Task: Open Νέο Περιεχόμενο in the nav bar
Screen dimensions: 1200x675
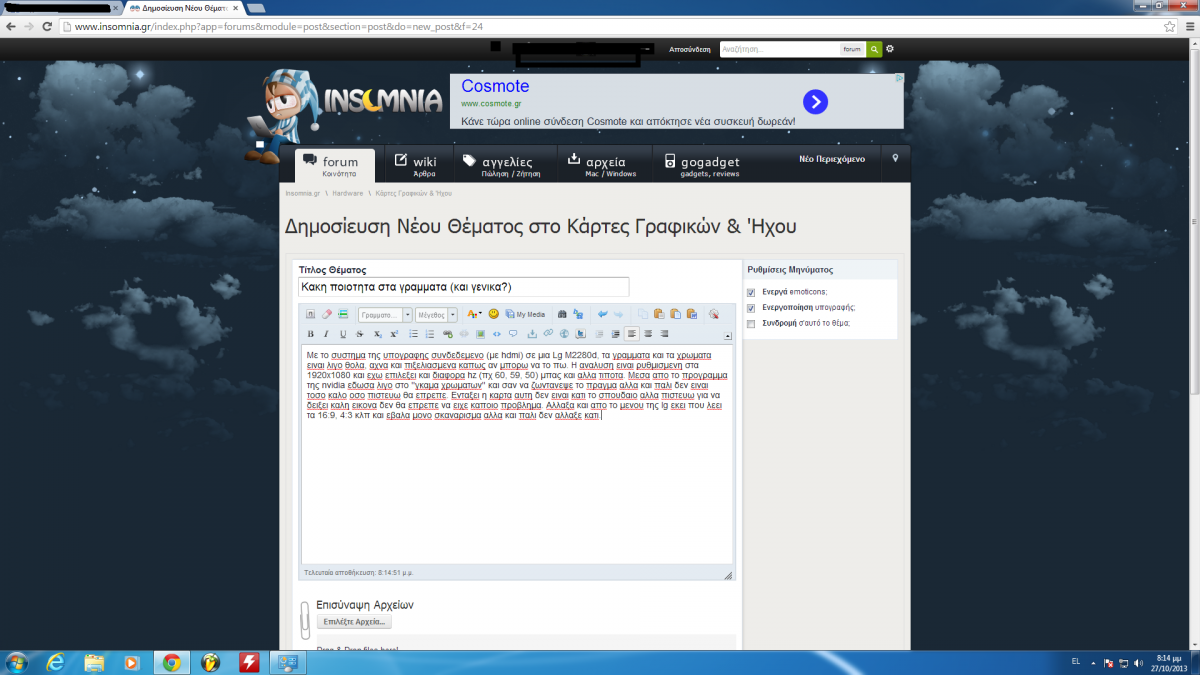Action: pyautogui.click(x=832, y=159)
